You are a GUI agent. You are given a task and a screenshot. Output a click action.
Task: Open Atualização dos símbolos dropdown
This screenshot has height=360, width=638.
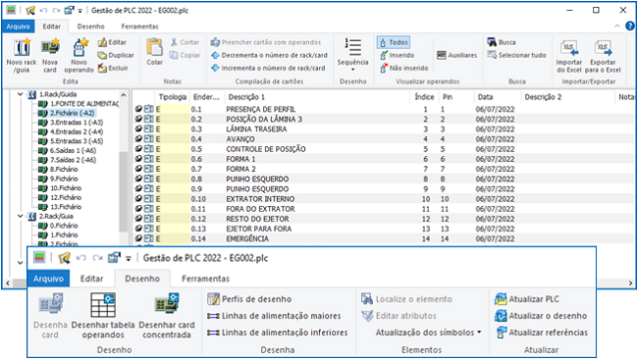point(428,332)
